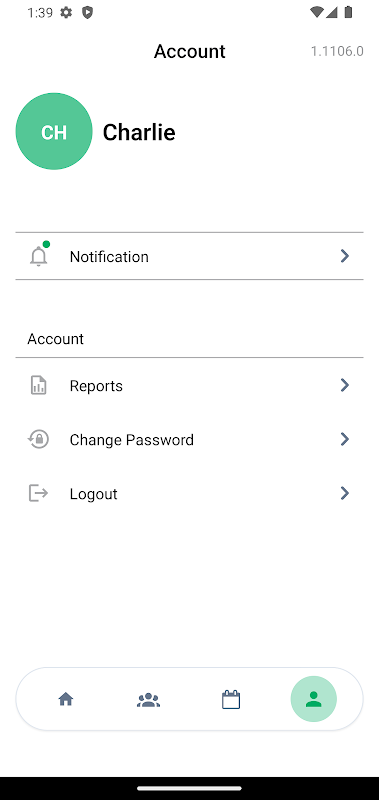Image resolution: width=379 pixels, height=800 pixels.
Task: Select the highlighted profile tab icon
Action: click(314, 699)
